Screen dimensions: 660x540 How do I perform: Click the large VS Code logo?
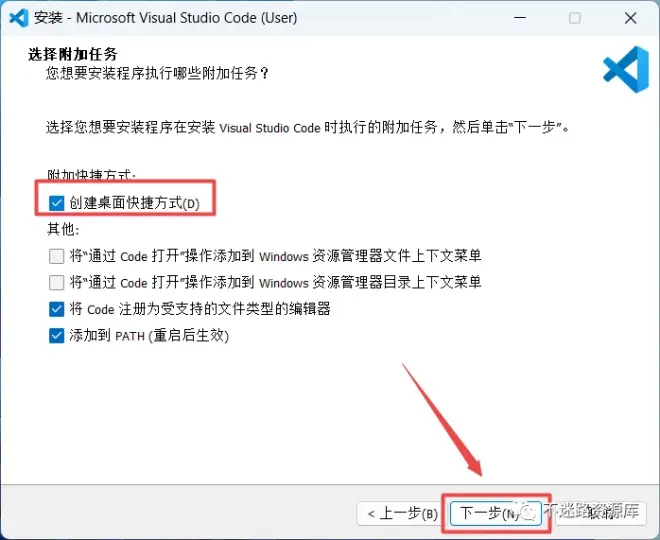click(x=626, y=69)
